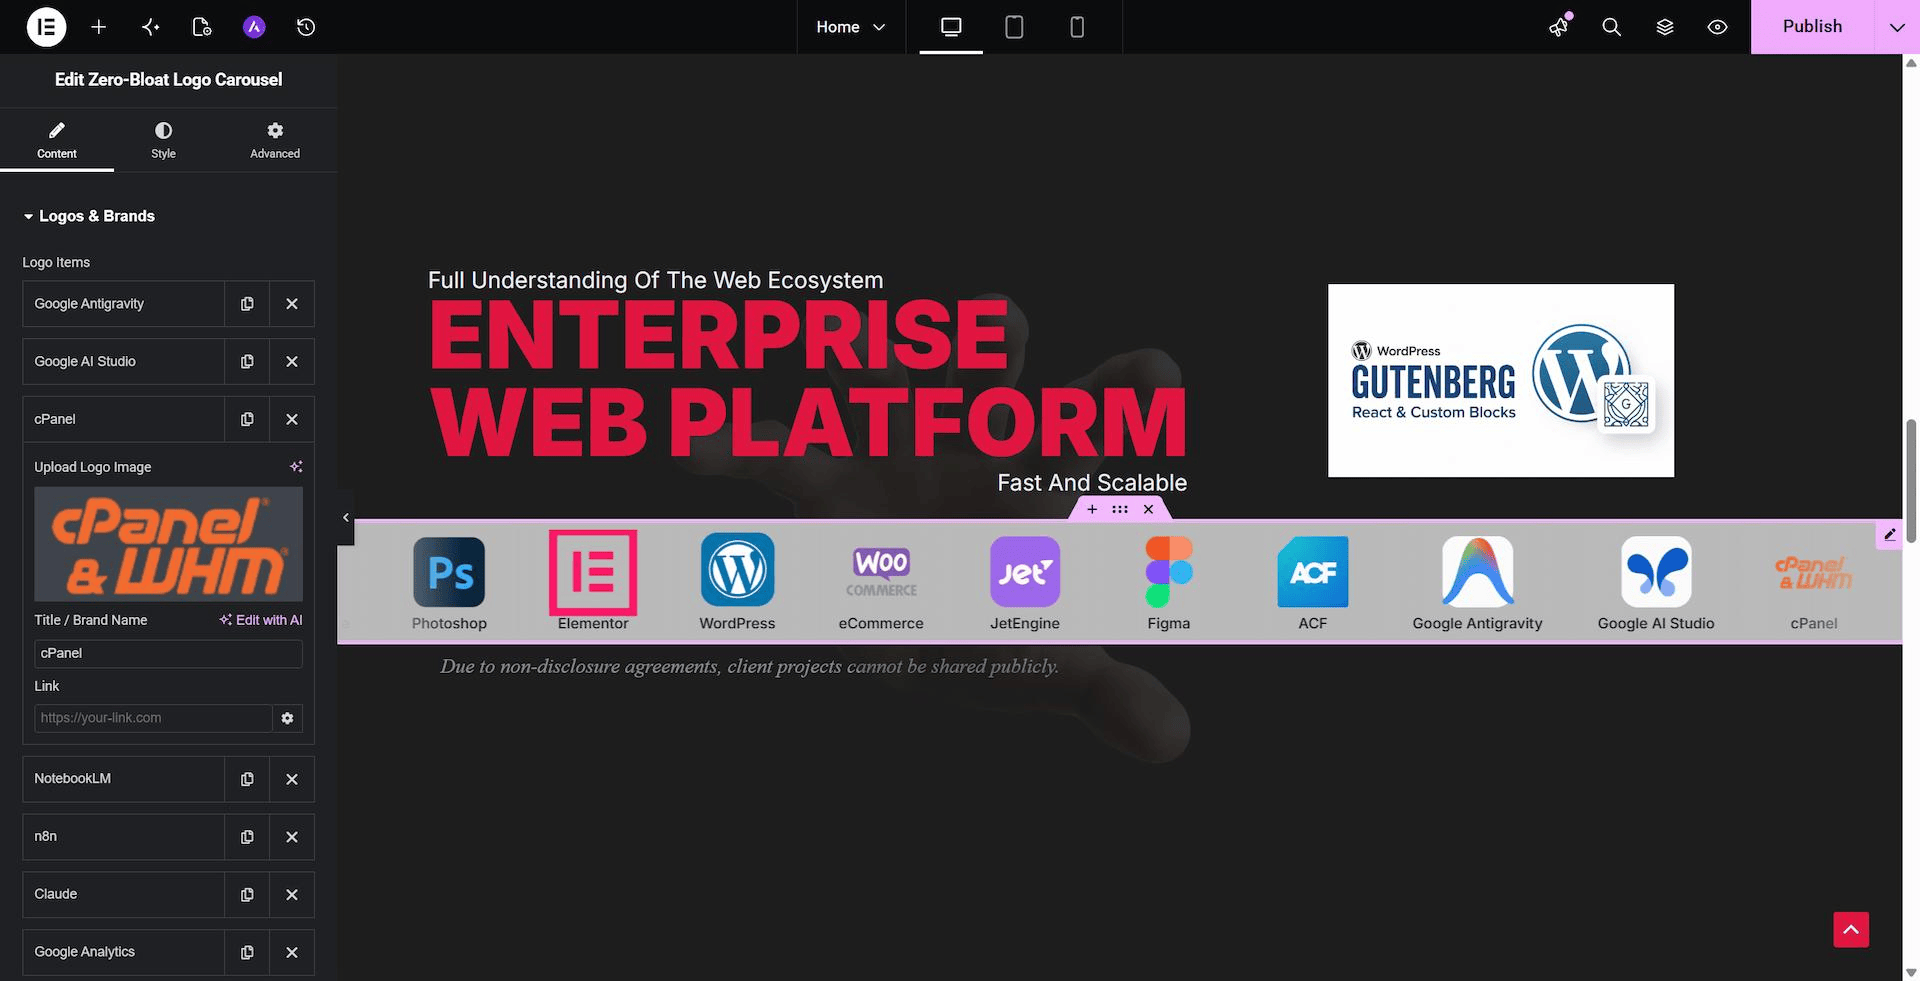Screen dimensions: 1920x981
Task: Open the Finder search icon
Action: [x=1612, y=27]
